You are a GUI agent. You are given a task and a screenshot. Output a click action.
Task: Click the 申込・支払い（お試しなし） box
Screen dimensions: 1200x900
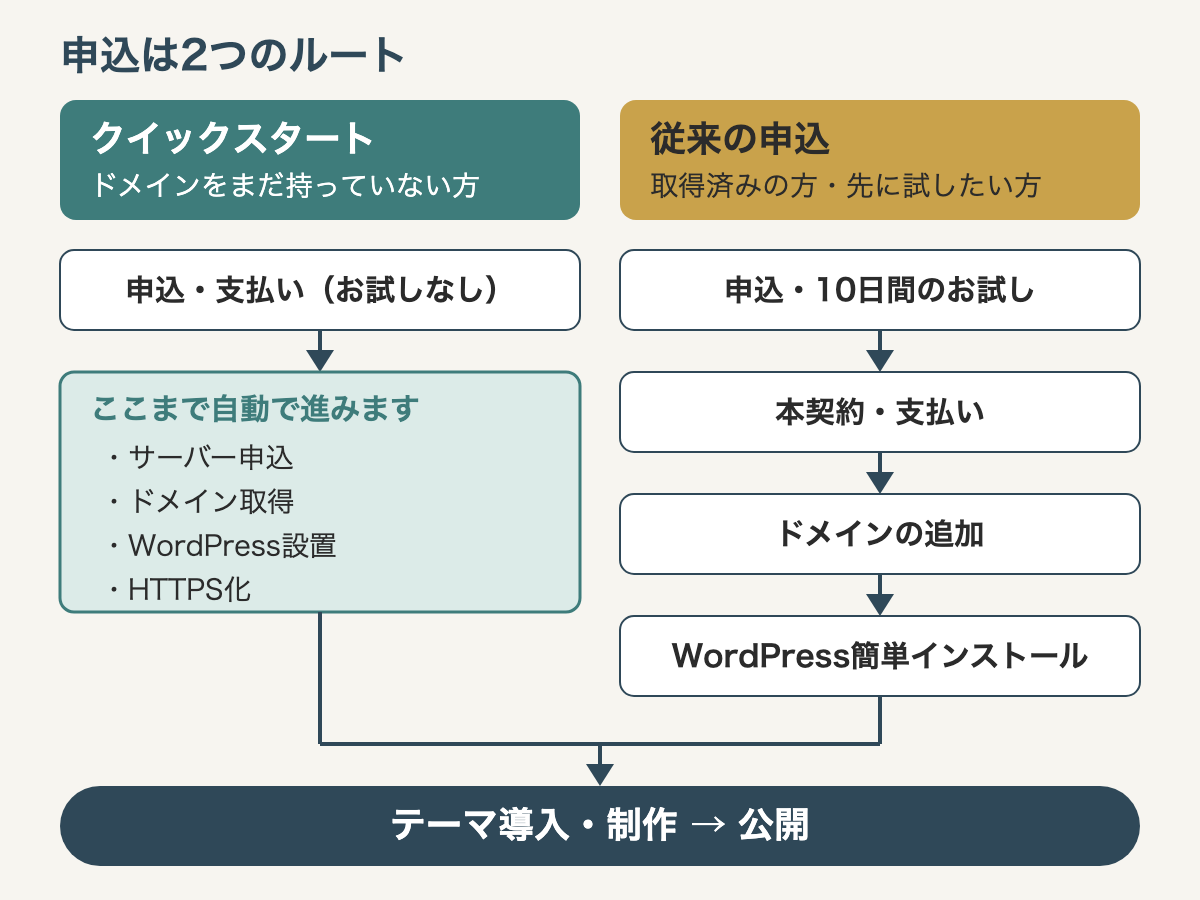320,290
